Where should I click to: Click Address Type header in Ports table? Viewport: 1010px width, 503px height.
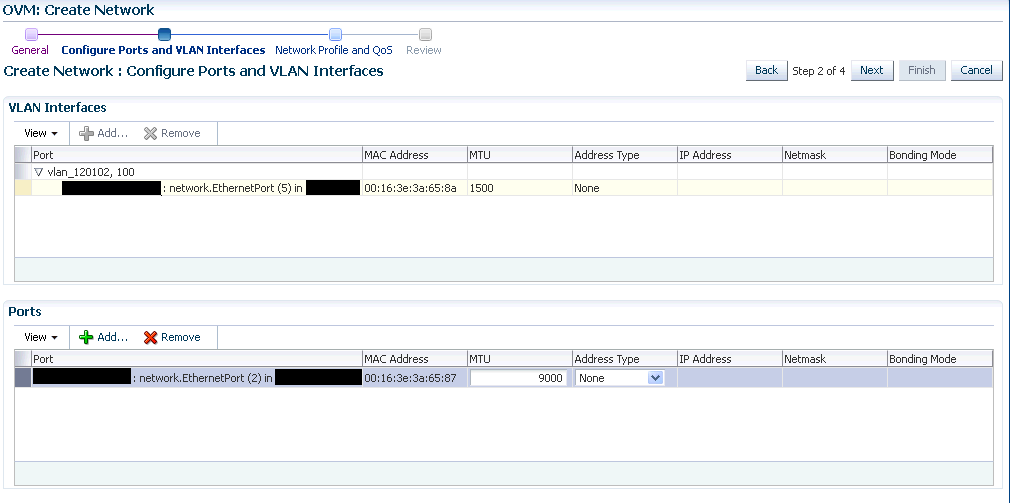625,359
